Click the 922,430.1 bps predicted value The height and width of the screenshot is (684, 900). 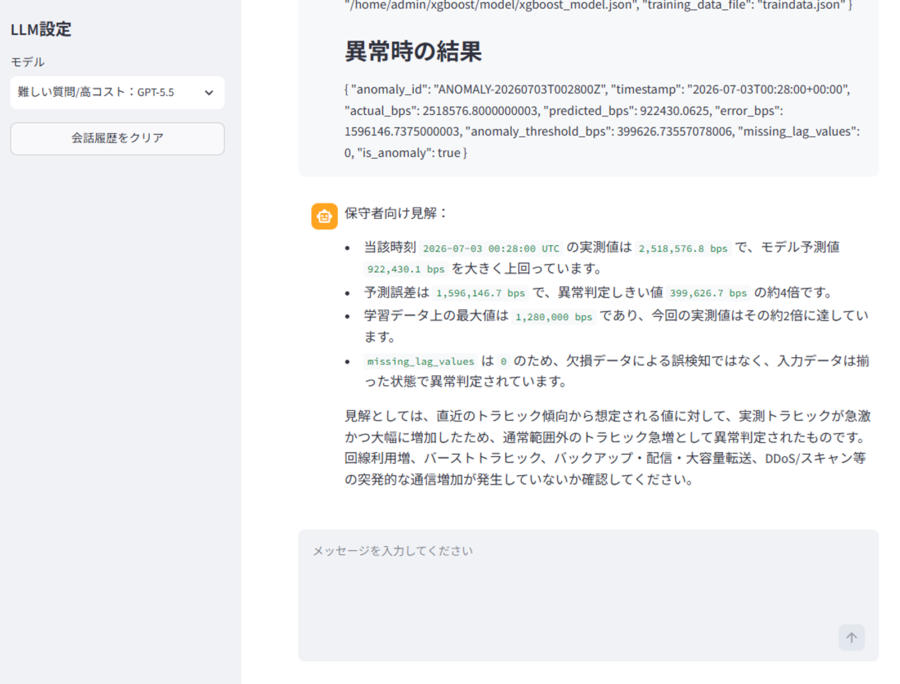406,269
